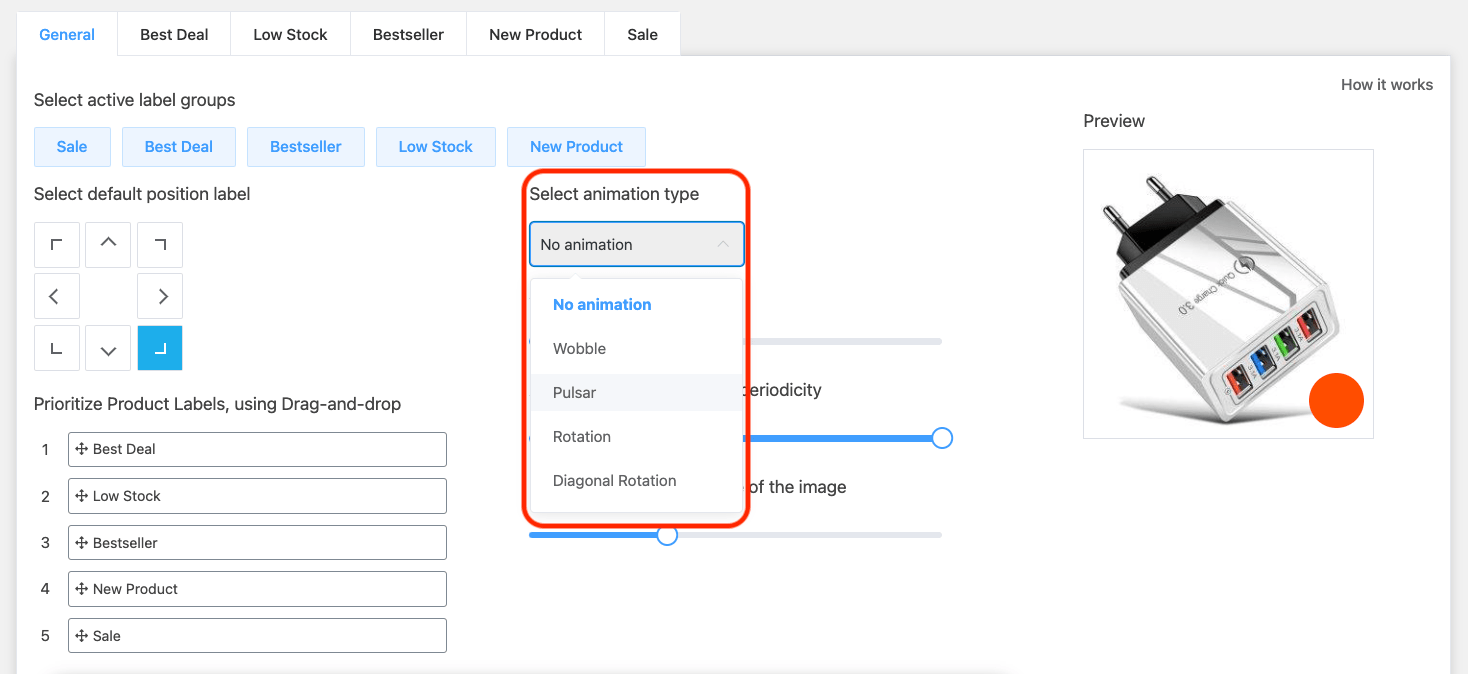Toggle the Bestseller label group

[305, 146]
